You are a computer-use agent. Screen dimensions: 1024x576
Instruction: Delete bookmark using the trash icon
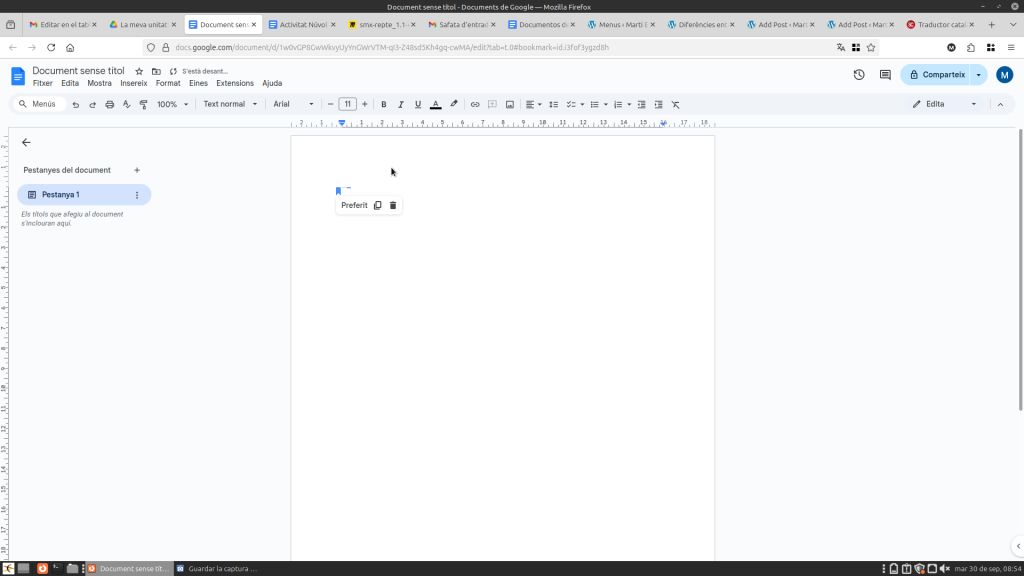point(393,205)
